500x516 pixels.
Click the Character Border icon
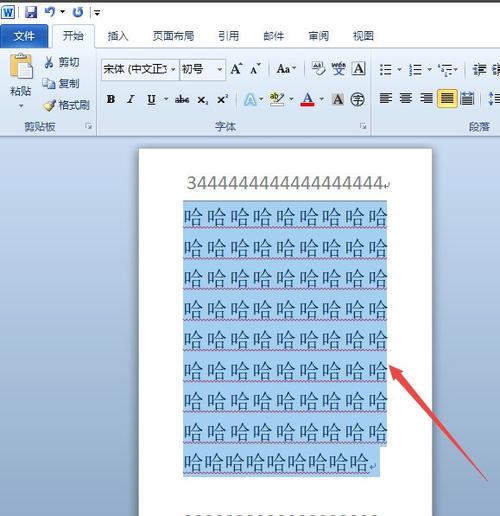(x=359, y=69)
